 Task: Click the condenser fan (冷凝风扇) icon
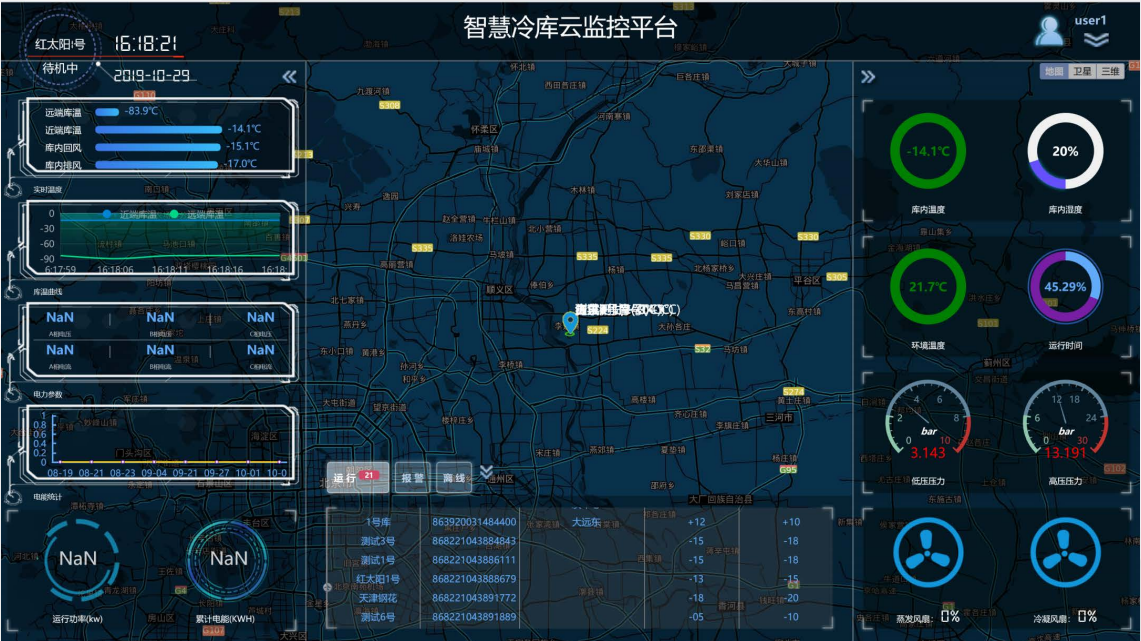1065,552
